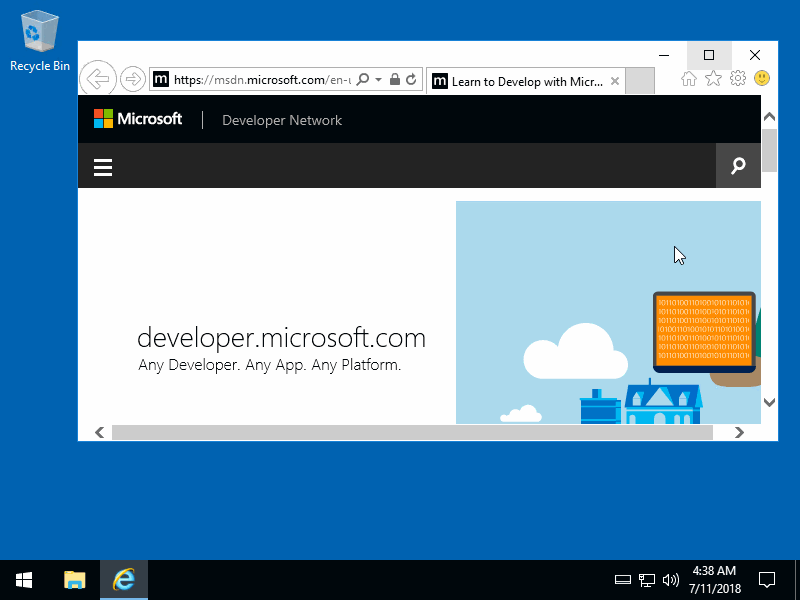
Task: Open File Explorer from the taskbar
Action: (74, 580)
